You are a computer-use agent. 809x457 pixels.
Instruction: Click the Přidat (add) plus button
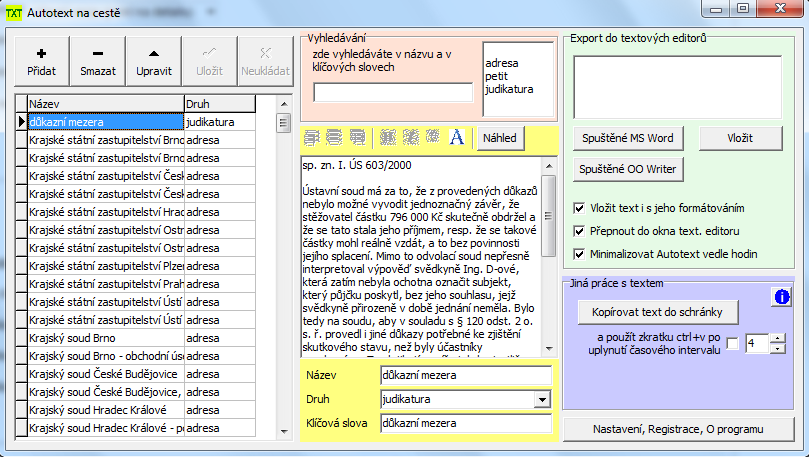41,61
